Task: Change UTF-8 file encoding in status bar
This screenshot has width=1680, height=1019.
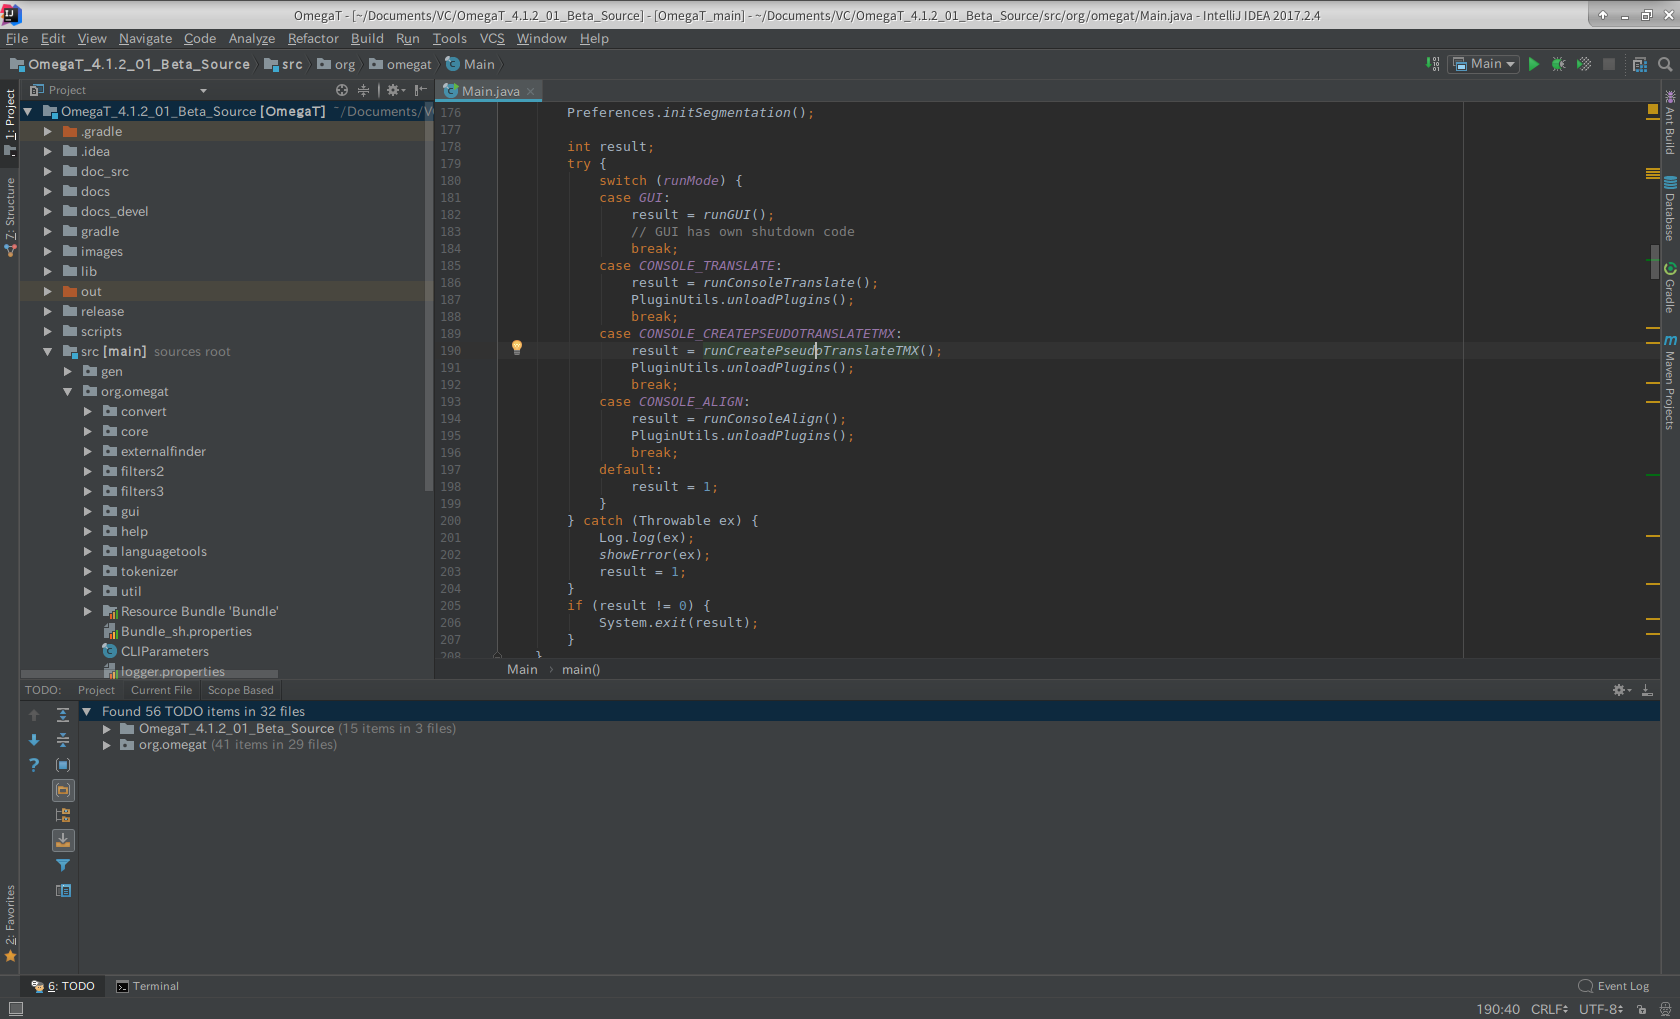Action: coord(1601,1009)
